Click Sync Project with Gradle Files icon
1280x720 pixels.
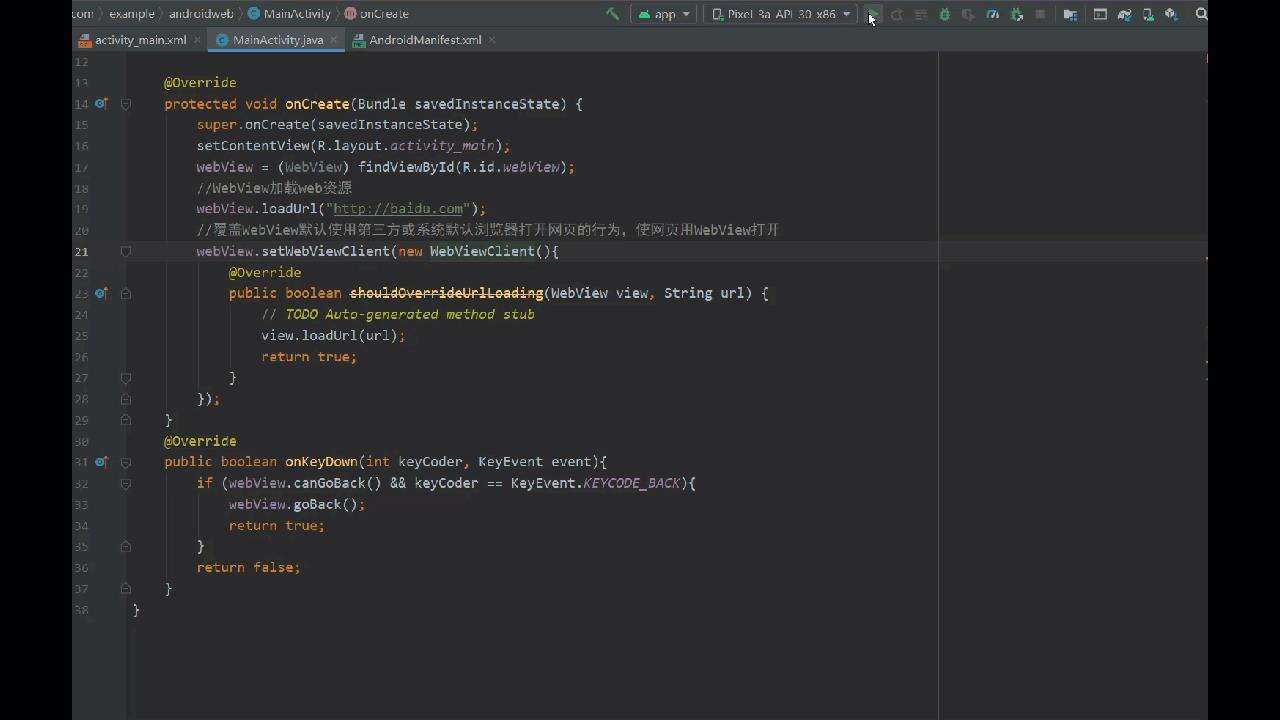1124,14
